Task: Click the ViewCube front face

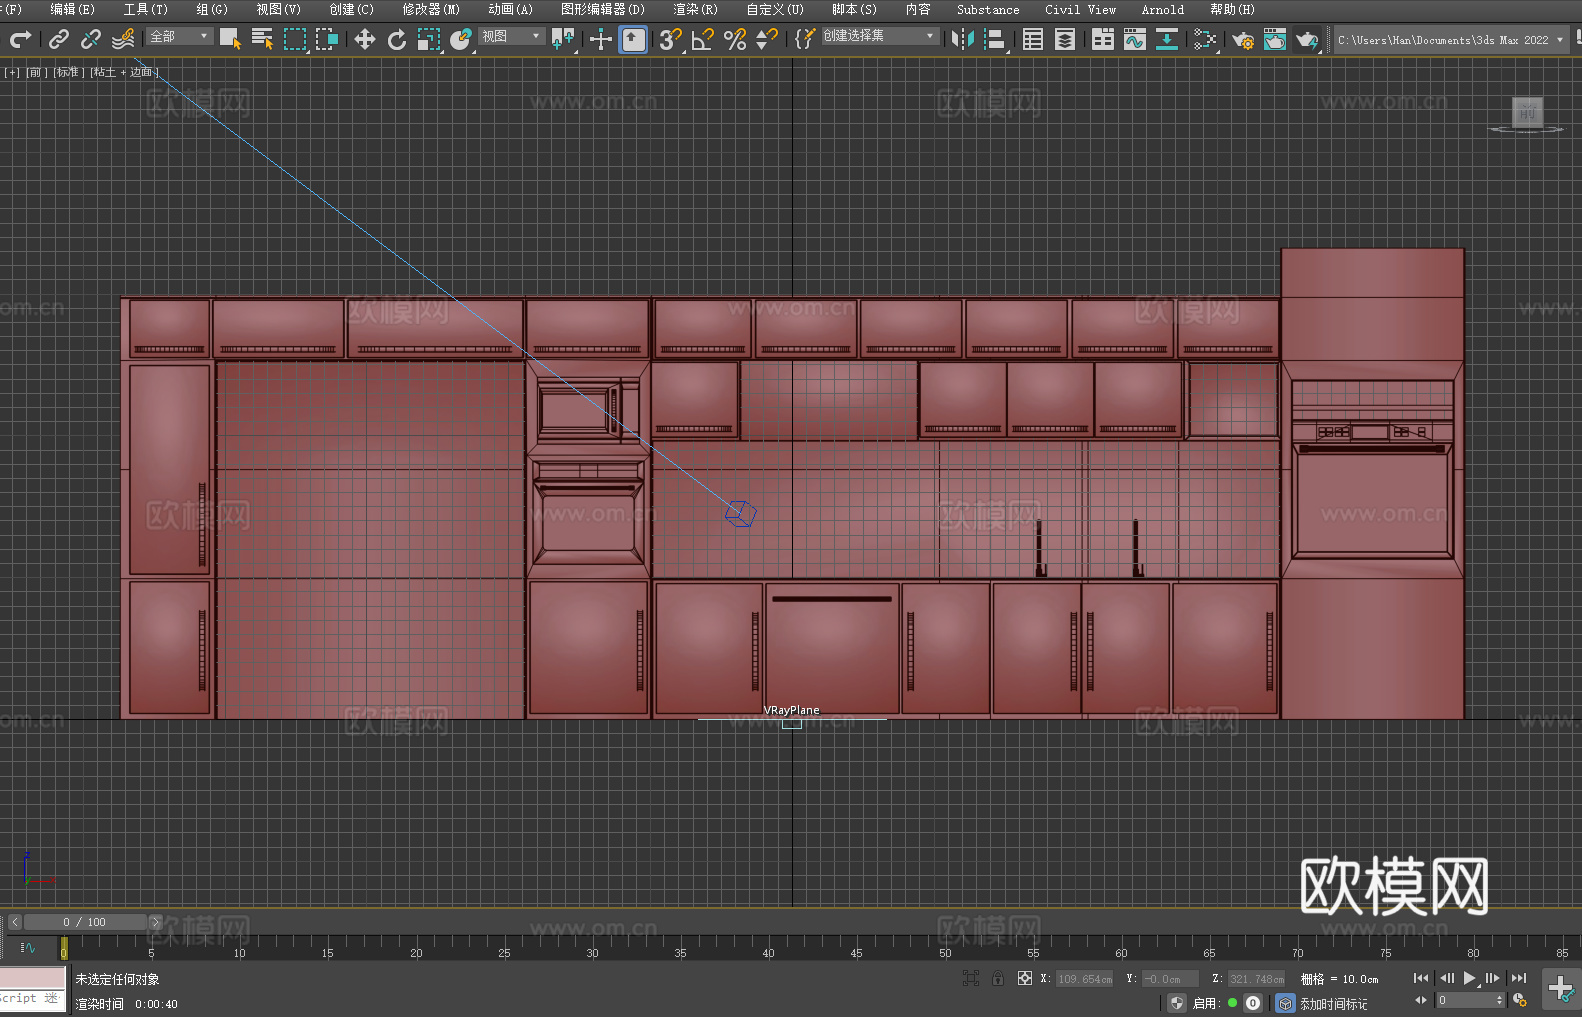Action: pyautogui.click(x=1527, y=112)
